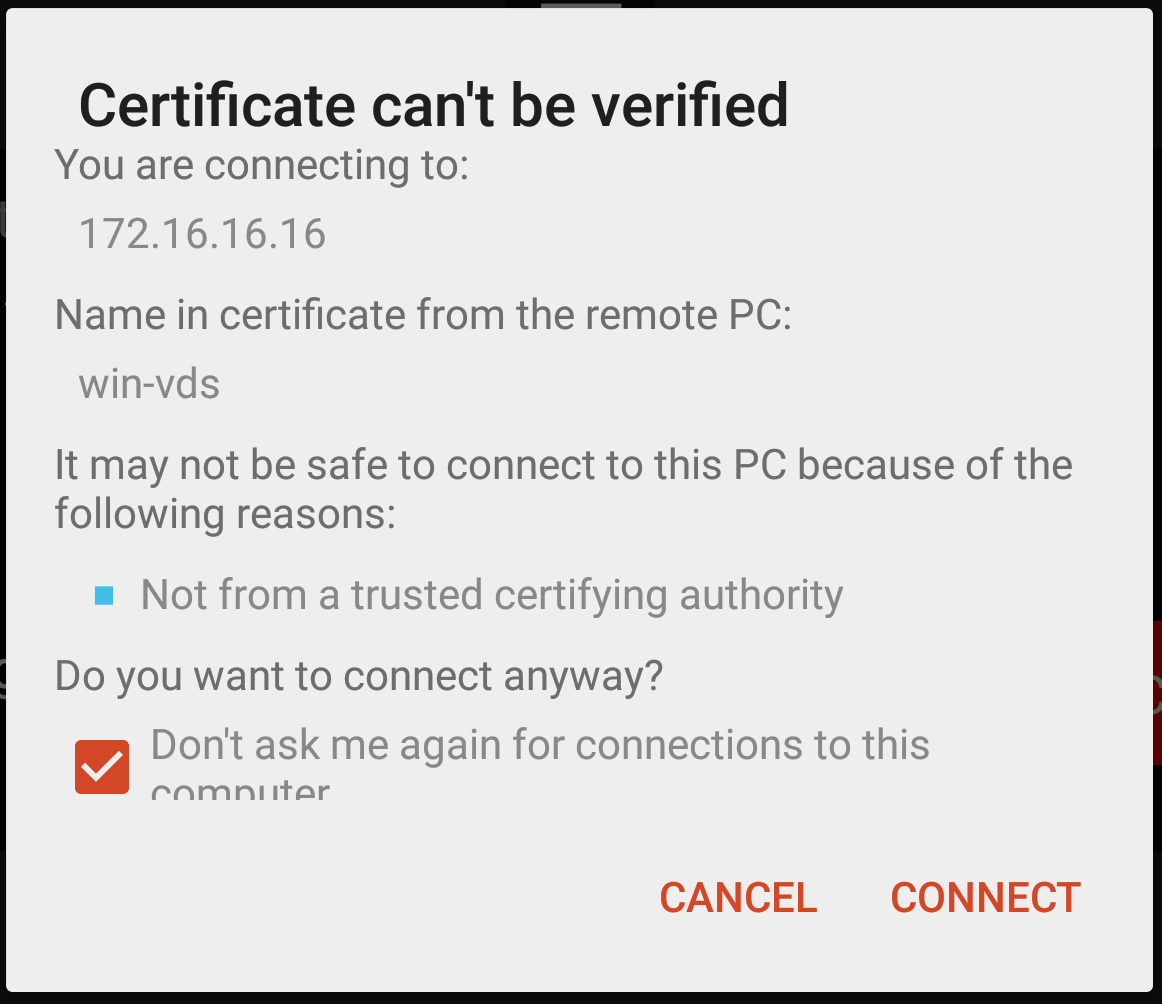This screenshot has height=1004, width=1162.
Task: Click the "It may not be safe" warning text
Action: pos(563,465)
